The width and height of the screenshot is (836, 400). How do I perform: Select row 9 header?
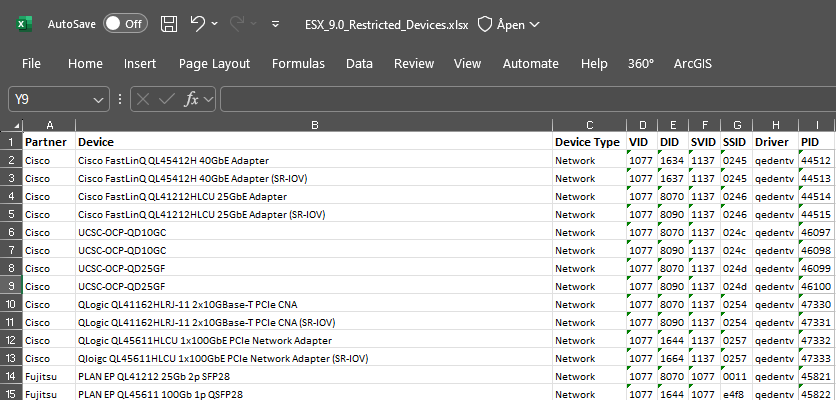coord(10,286)
